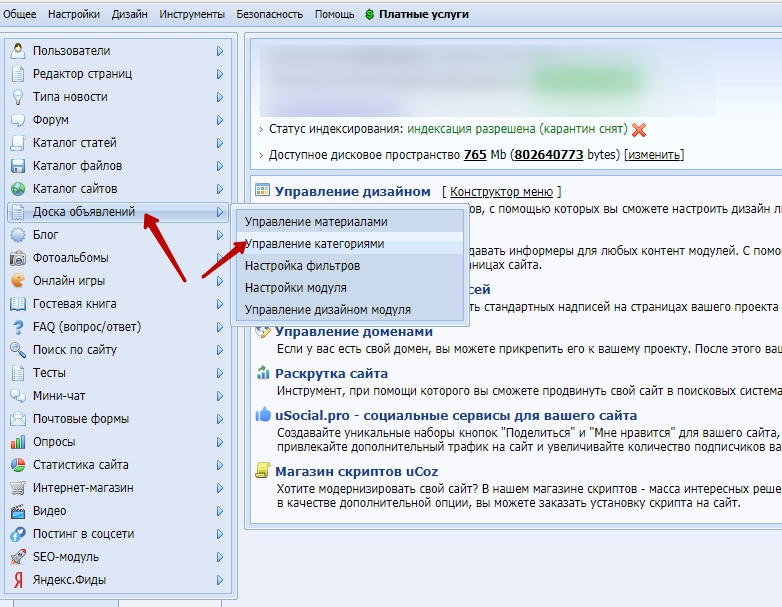
Task: Choose Настройки модуля in the flyout
Action: [296, 288]
